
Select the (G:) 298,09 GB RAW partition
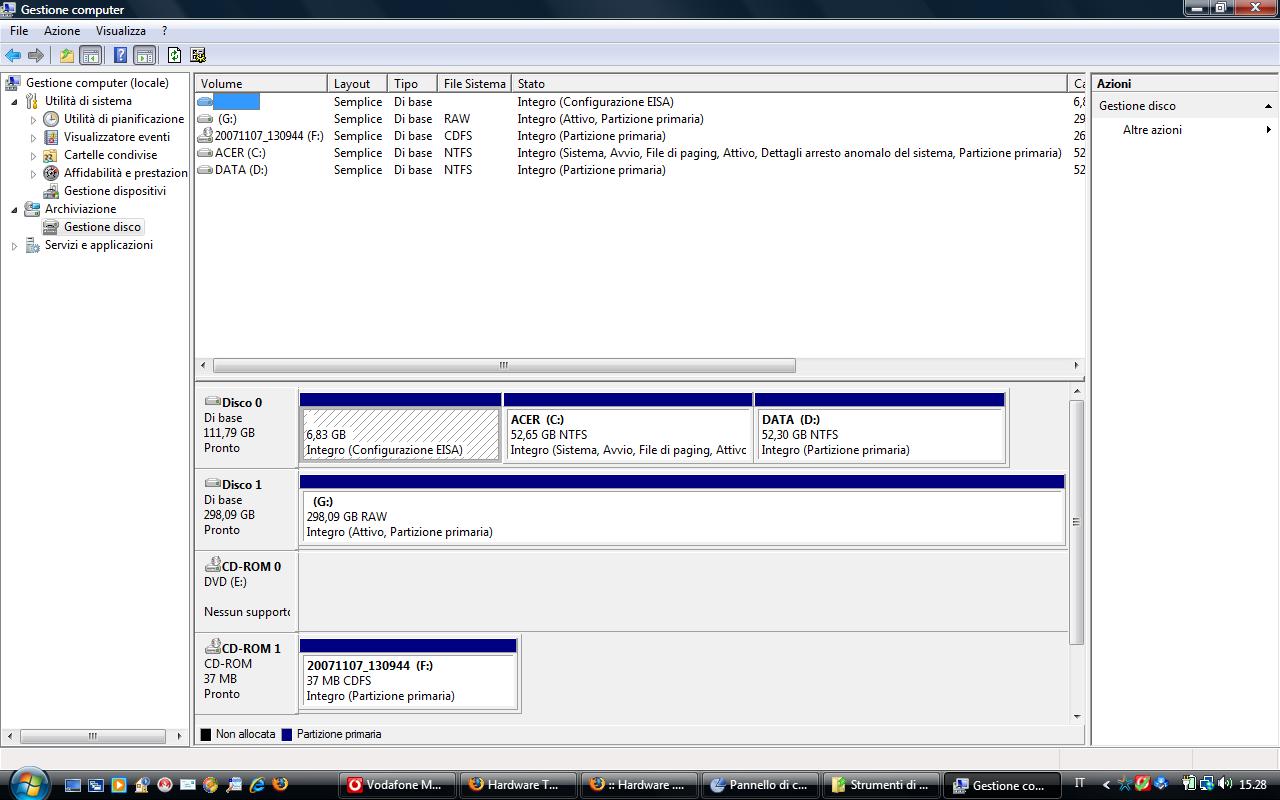click(682, 510)
